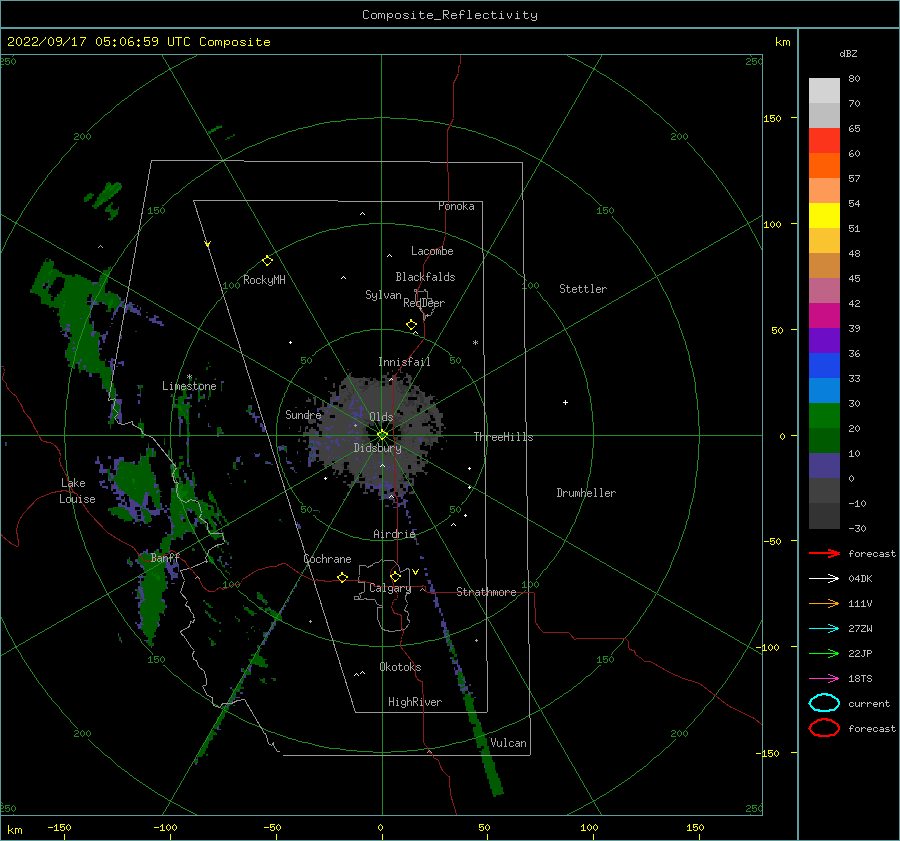Click the 54 dBZ yellow color swatch
This screenshot has height=841, width=900.
(x=824, y=215)
